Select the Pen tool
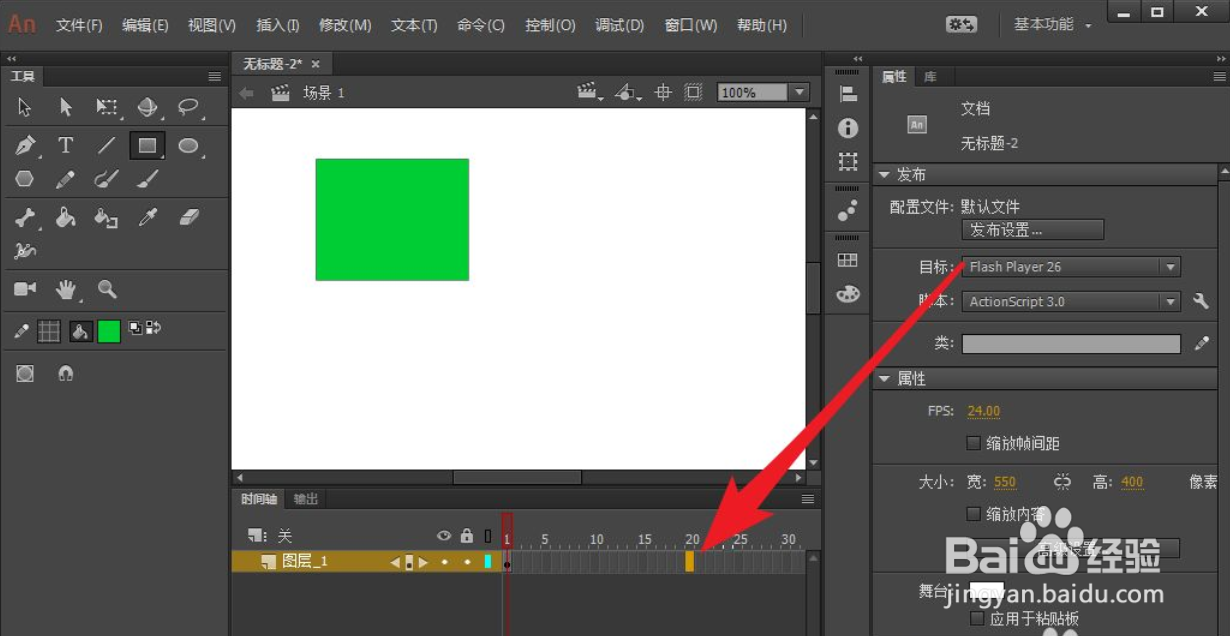The width and height of the screenshot is (1230, 636). 25,145
